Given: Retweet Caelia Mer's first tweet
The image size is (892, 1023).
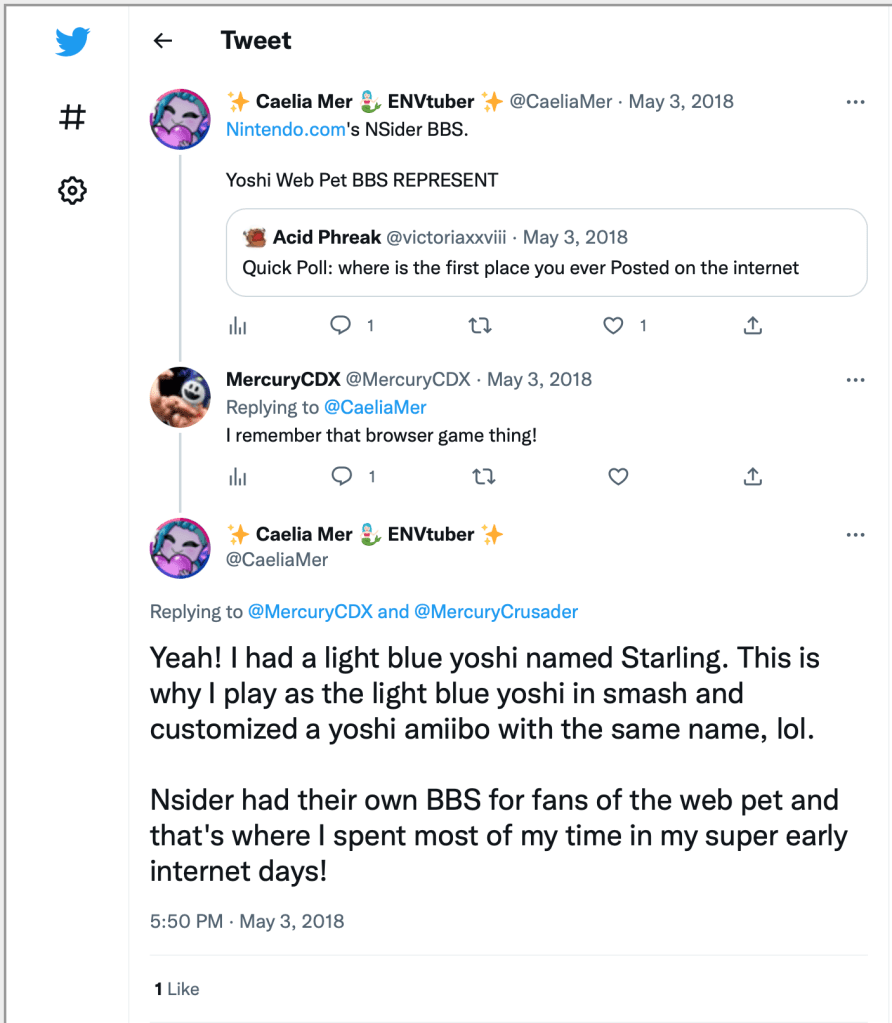Looking at the screenshot, I should (x=481, y=325).
